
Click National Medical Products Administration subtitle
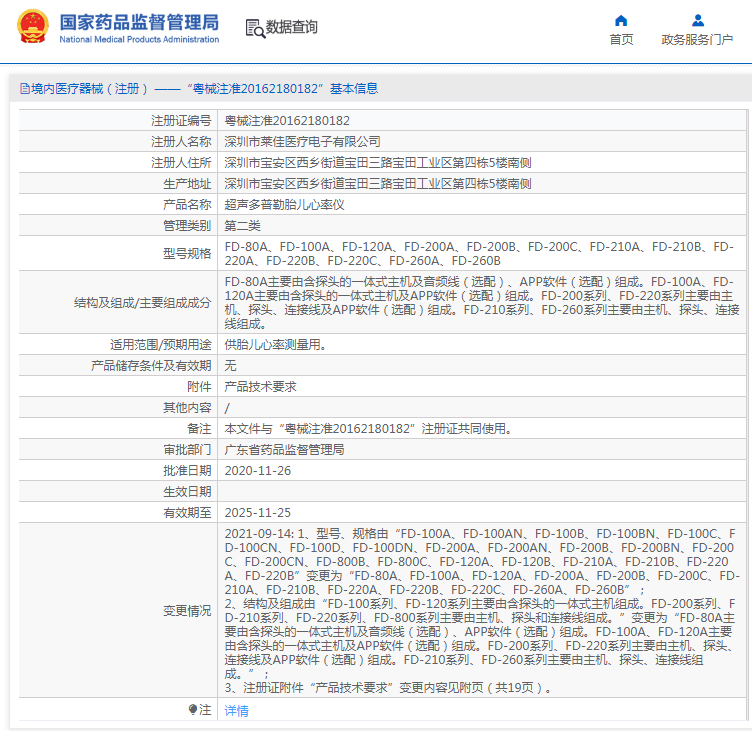[139, 39]
